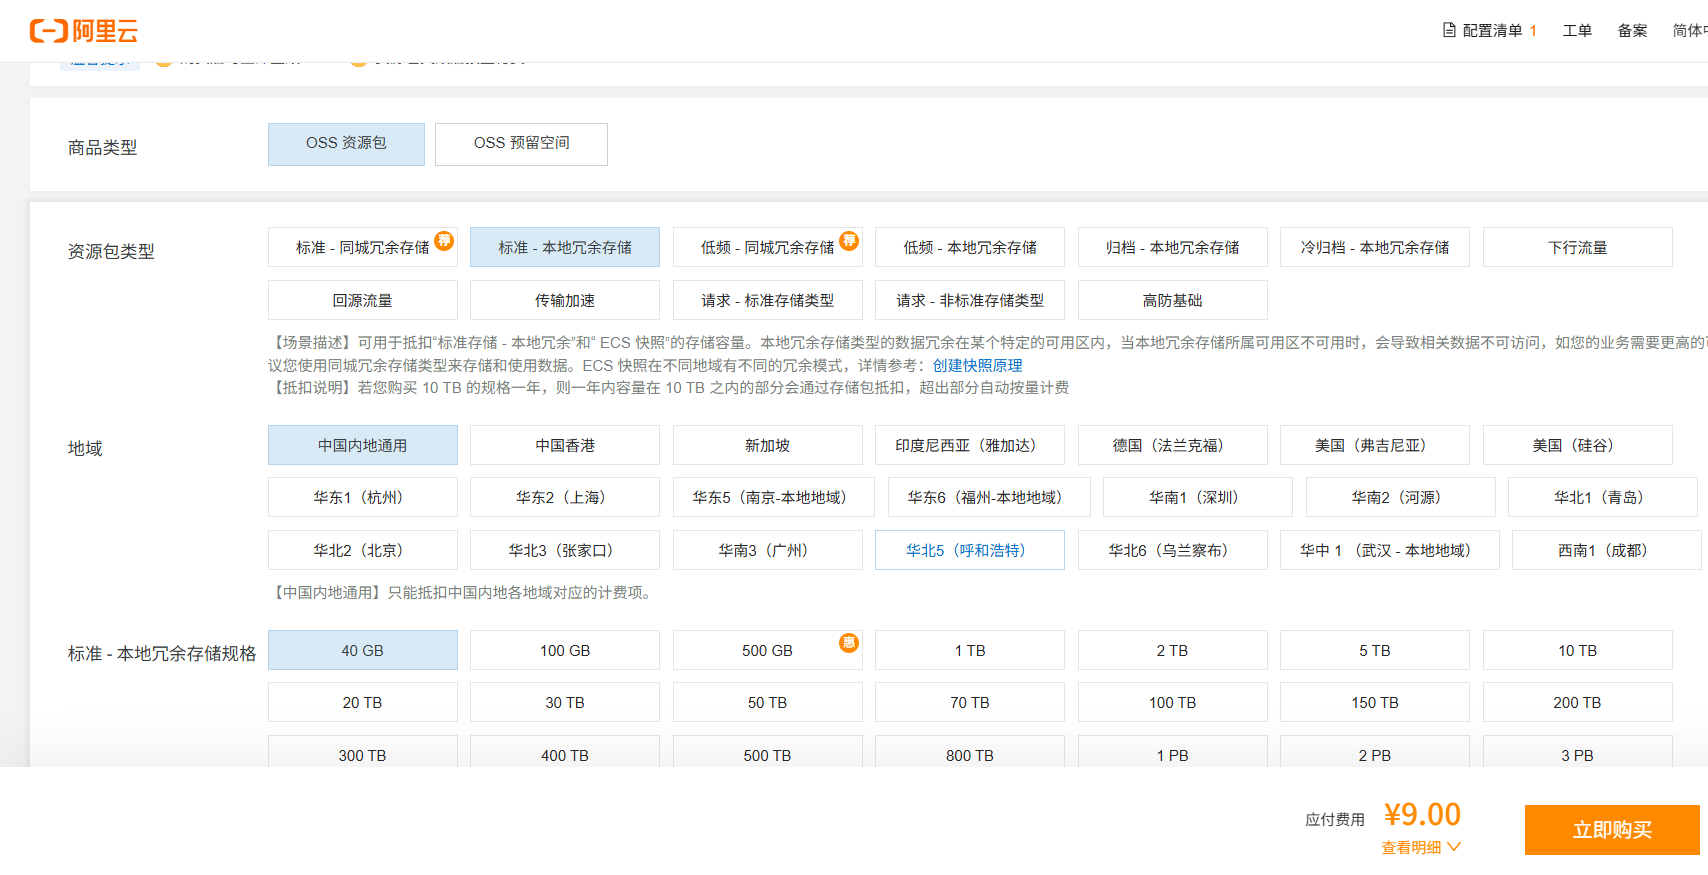Open the Alibaba Cloud logo homepage
Image resolution: width=1708 pixels, height=875 pixels.
[x=84, y=31]
